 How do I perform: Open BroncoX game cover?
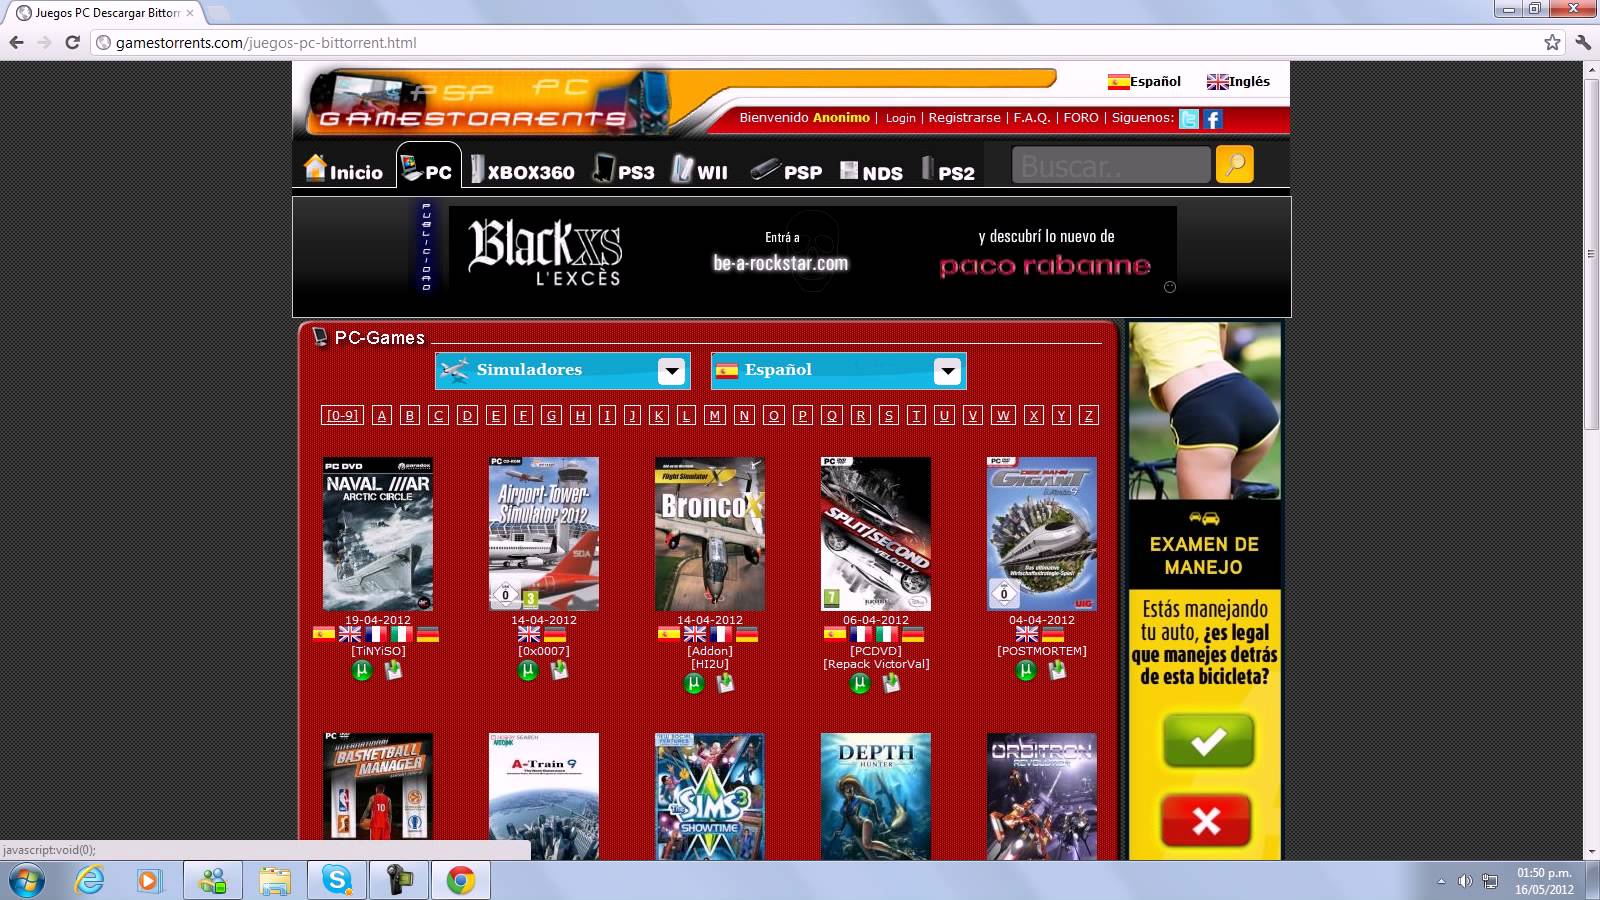(710, 534)
